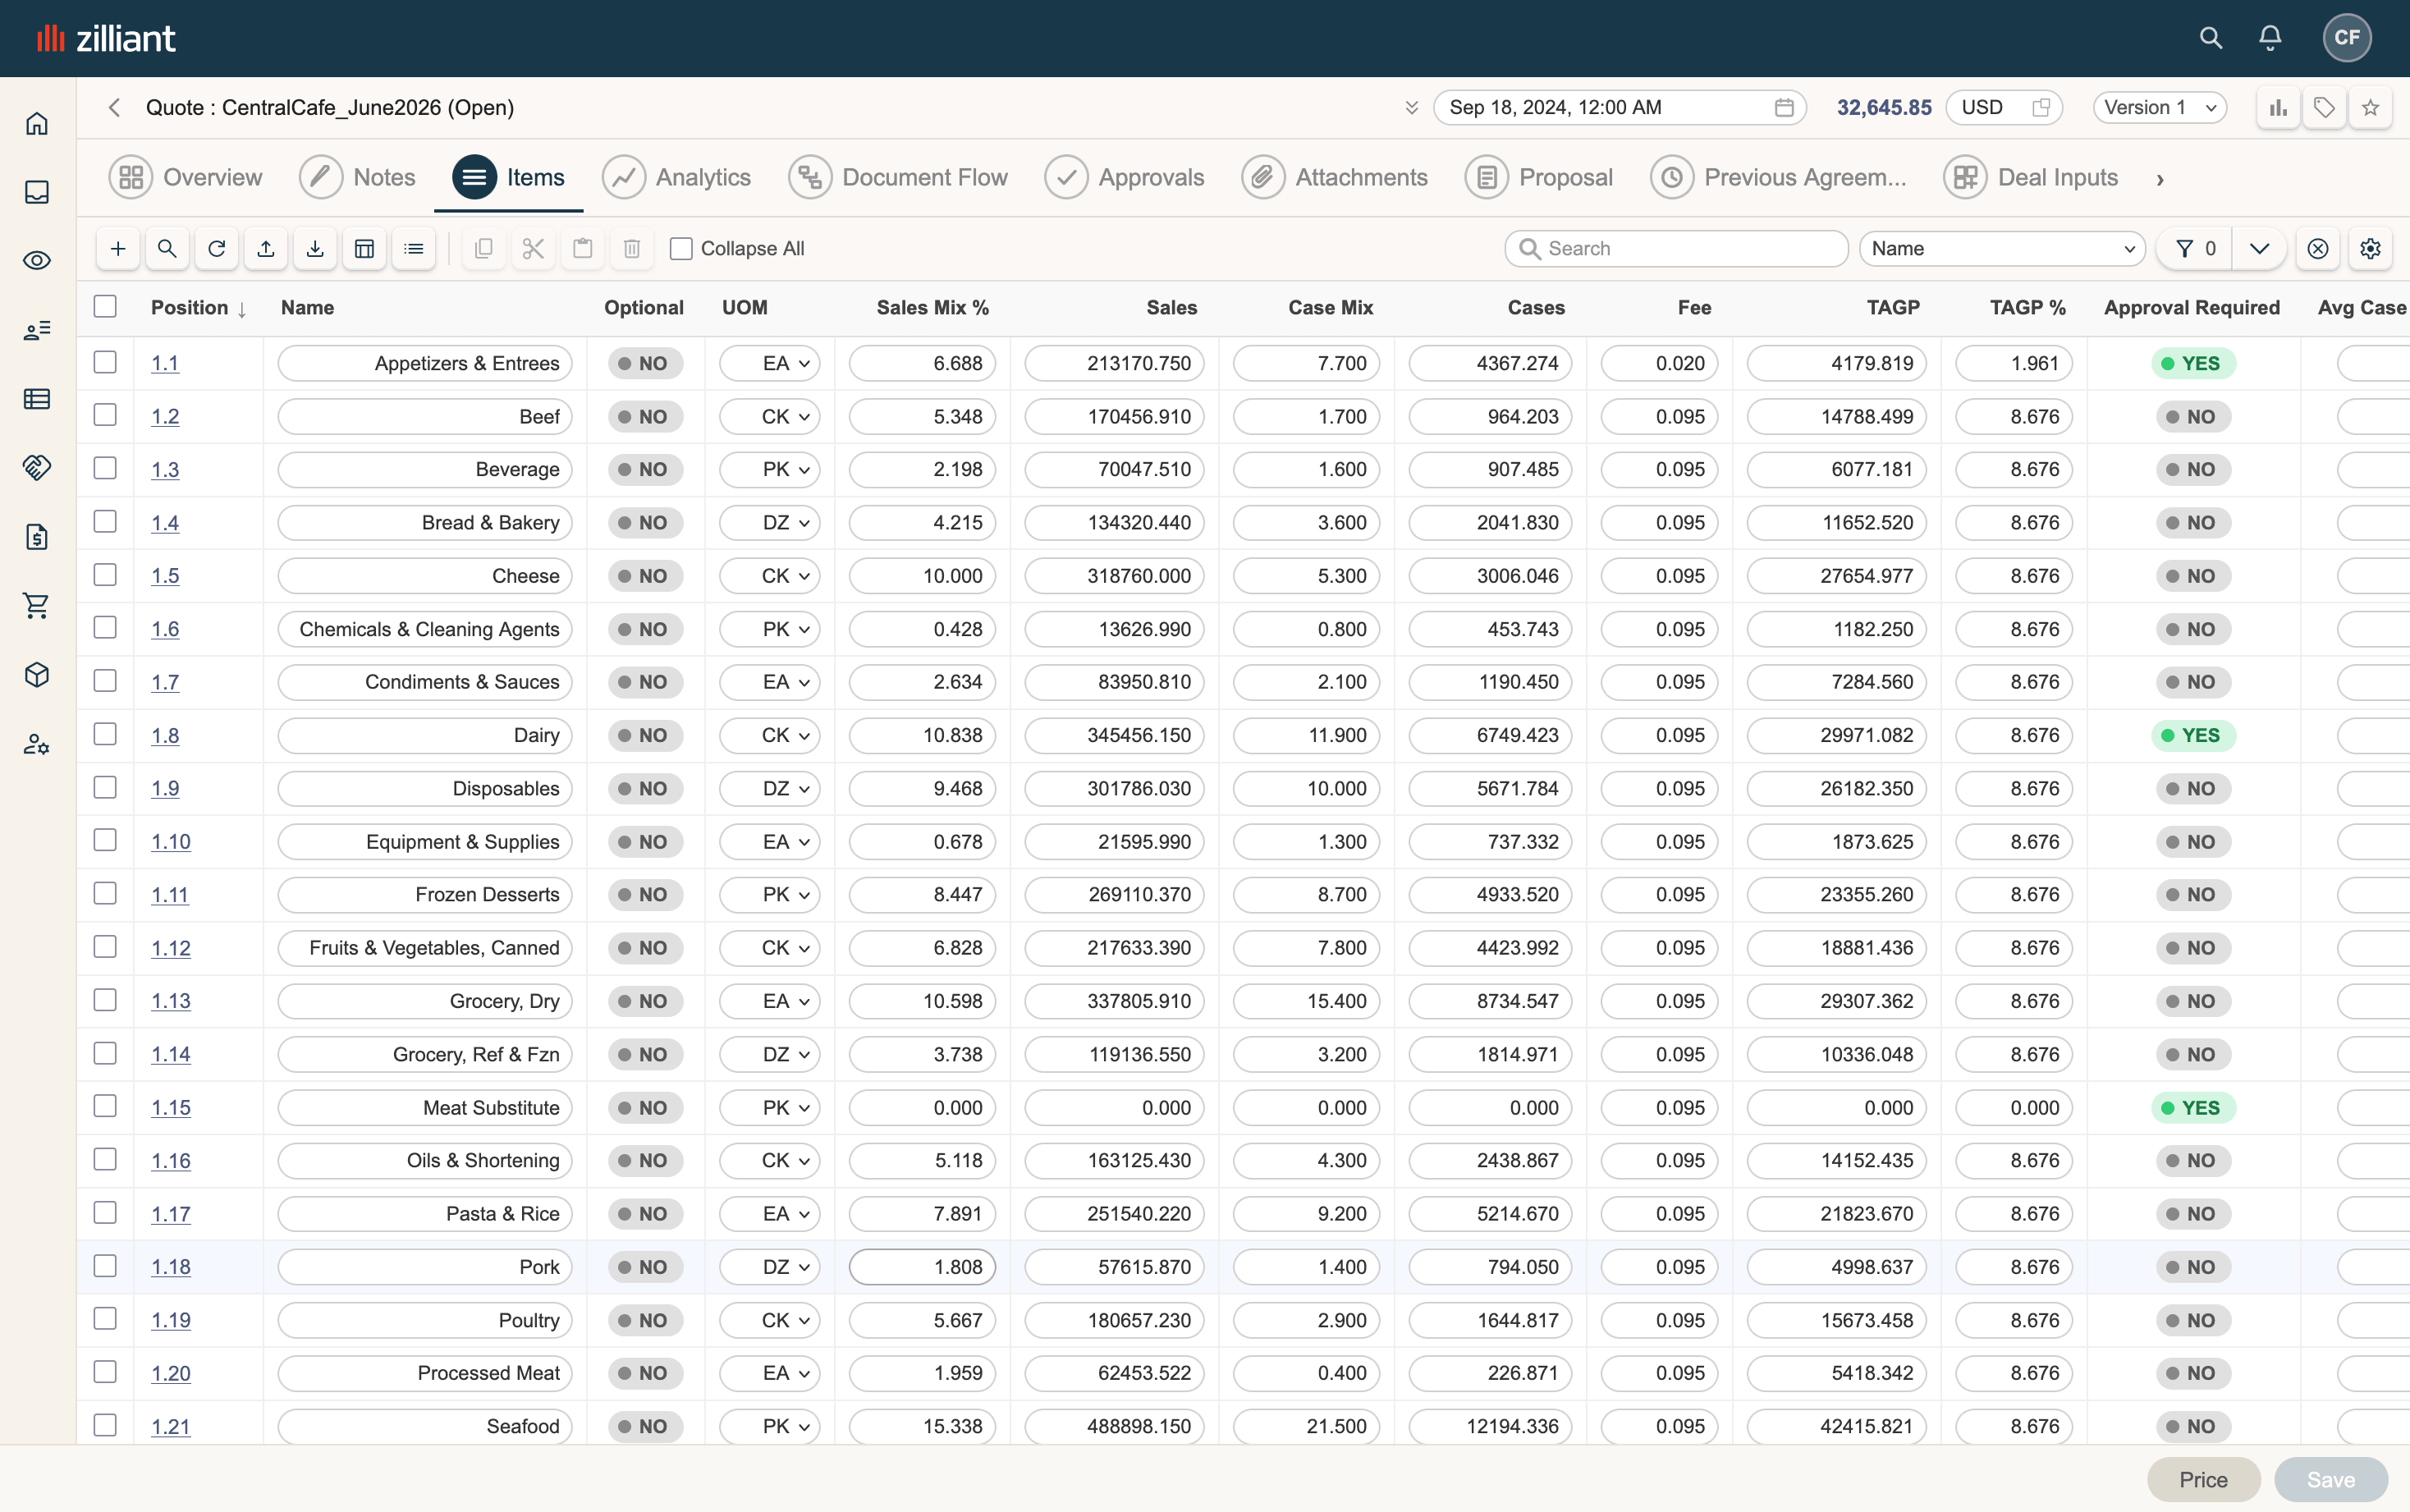The height and width of the screenshot is (1512, 2410).
Task: Open the Version 1 dropdown
Action: click(x=2159, y=107)
